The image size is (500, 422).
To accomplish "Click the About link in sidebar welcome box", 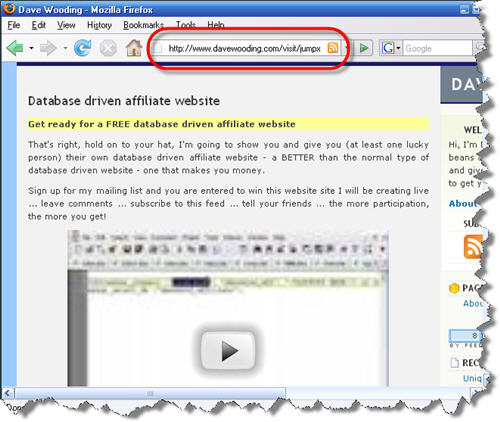I will pyautogui.click(x=462, y=203).
